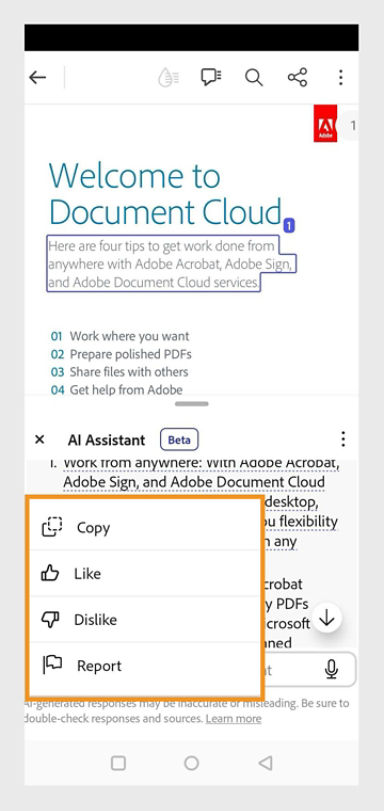Open the search magnifier icon
Viewport: 384px width, 811px height.
click(x=254, y=78)
